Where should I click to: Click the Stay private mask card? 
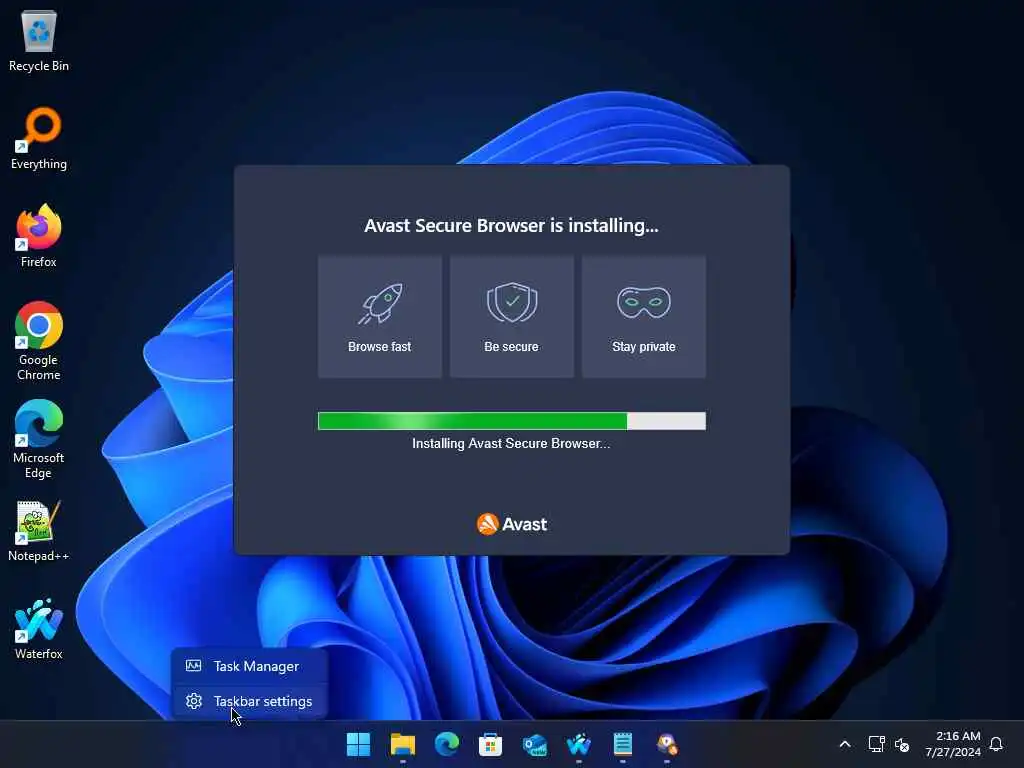pyautogui.click(x=643, y=317)
